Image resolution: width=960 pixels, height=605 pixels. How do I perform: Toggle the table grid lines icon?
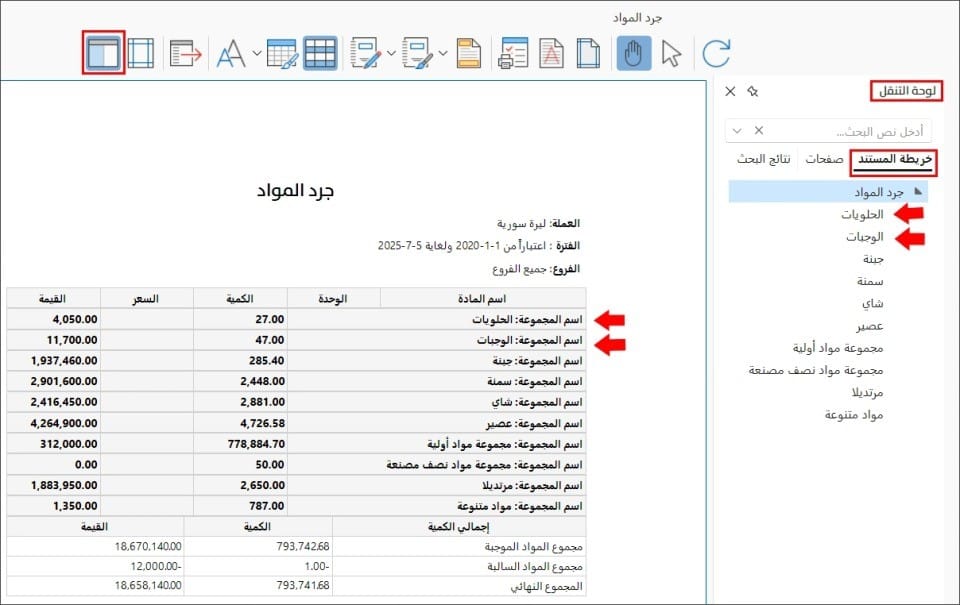(x=320, y=53)
